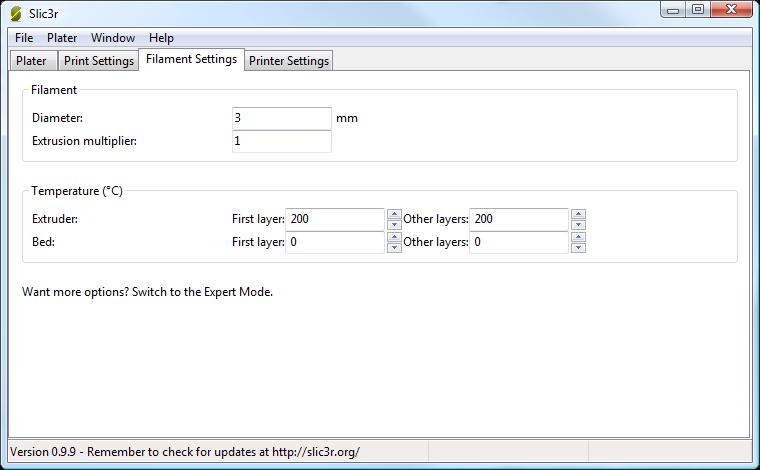Open the Plater menu

click(x=62, y=38)
